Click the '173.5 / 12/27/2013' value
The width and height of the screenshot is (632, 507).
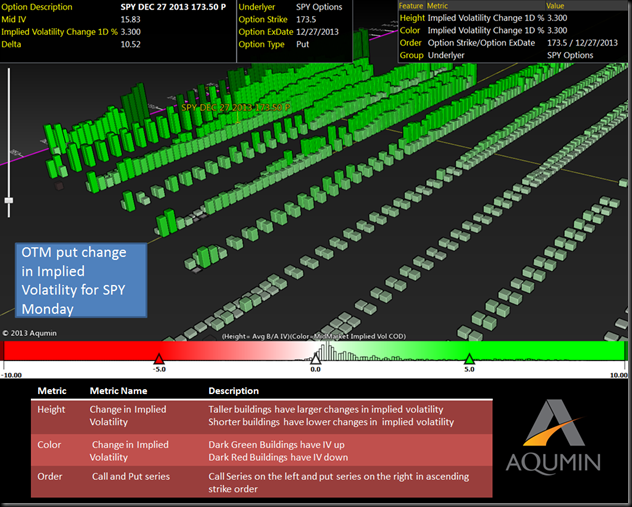point(582,43)
